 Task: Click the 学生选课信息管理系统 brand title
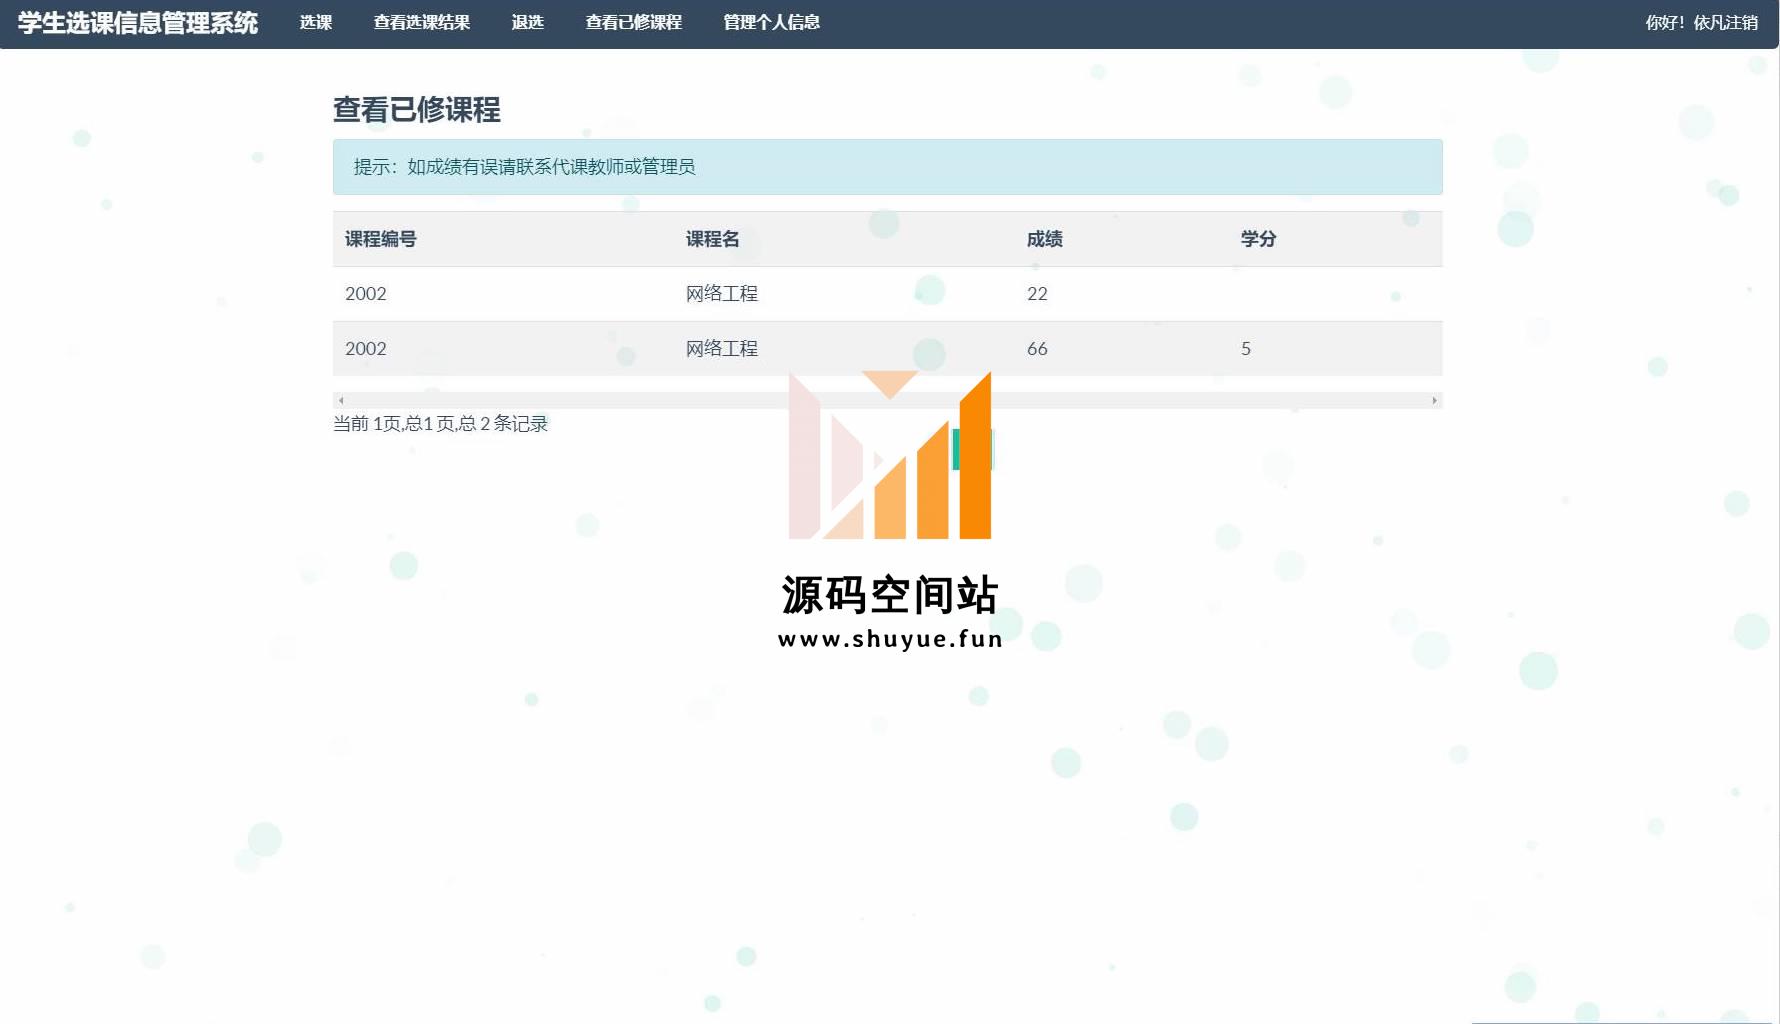138,23
